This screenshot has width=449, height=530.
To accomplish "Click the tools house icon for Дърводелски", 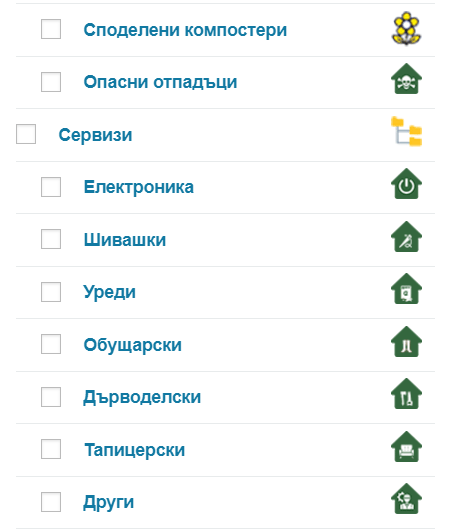I will [406, 394].
